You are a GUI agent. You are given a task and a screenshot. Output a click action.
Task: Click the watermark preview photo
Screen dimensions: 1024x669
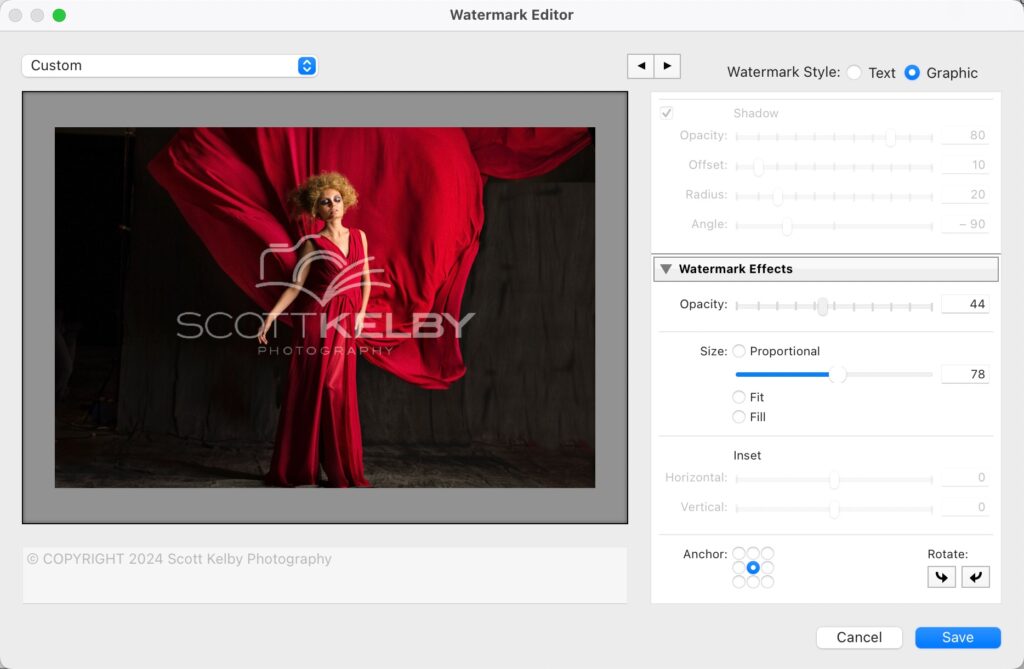click(x=325, y=307)
